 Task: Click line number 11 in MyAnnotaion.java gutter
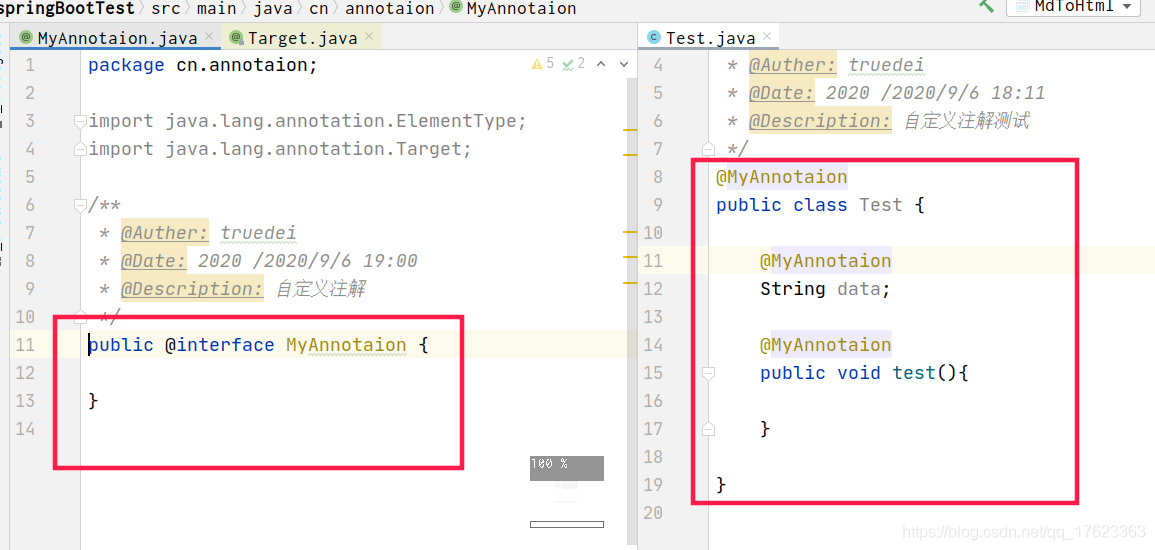point(25,345)
